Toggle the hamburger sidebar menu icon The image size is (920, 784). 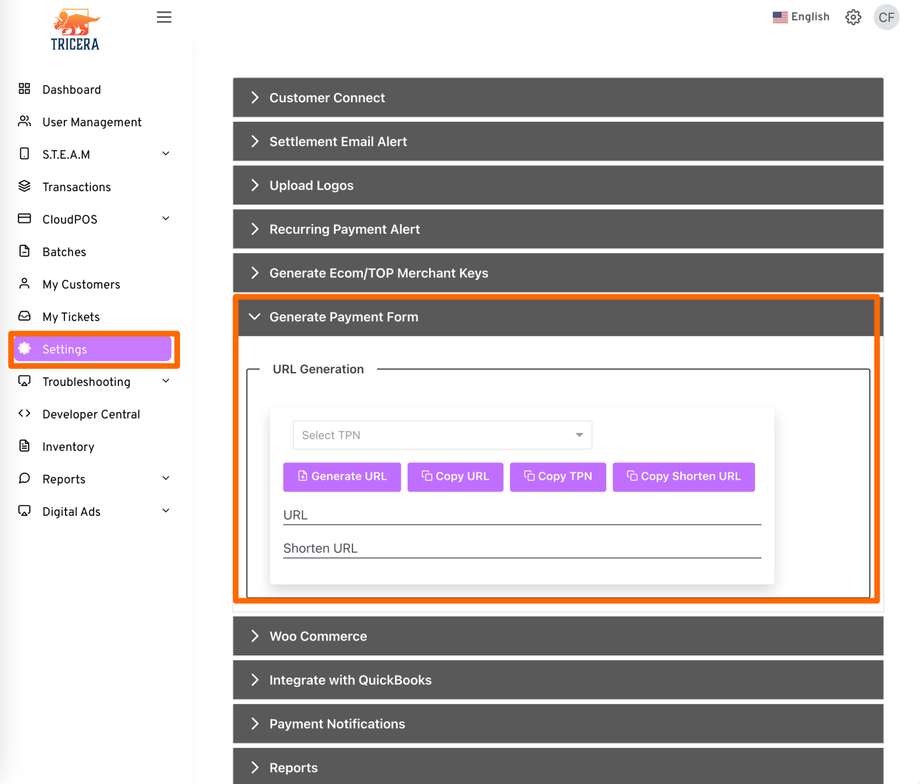point(164,17)
